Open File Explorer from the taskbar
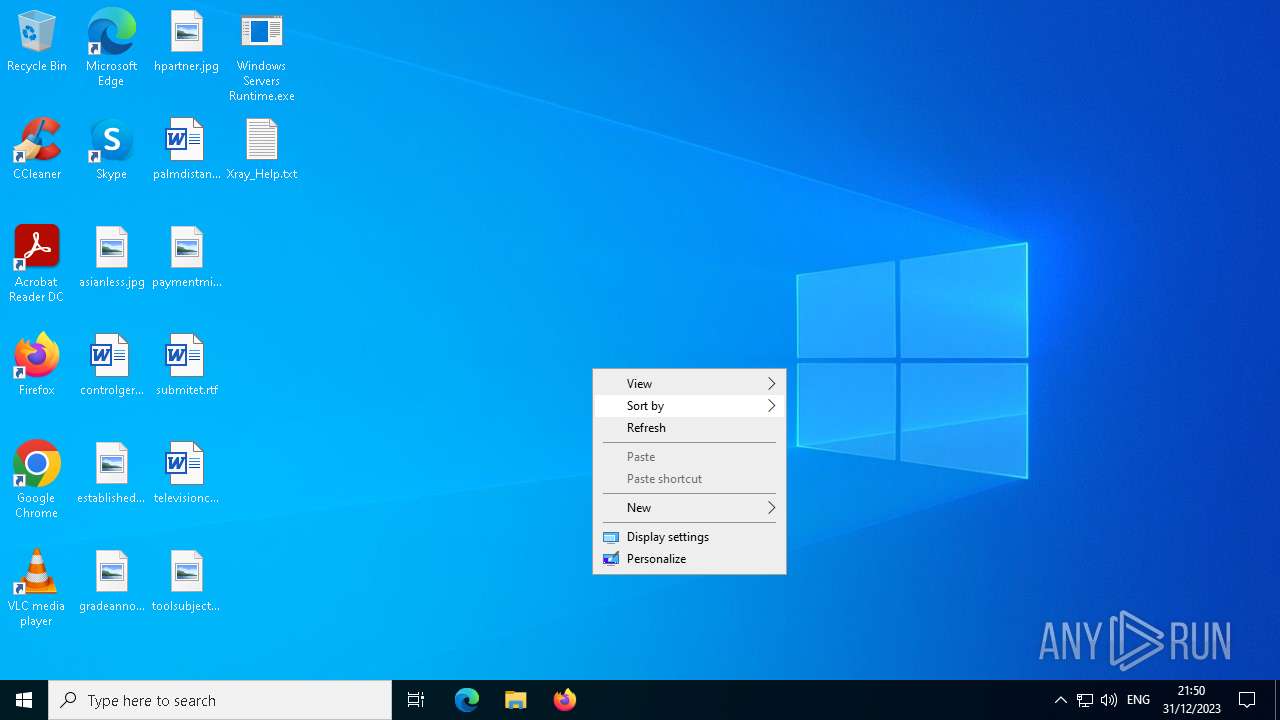 (x=515, y=700)
